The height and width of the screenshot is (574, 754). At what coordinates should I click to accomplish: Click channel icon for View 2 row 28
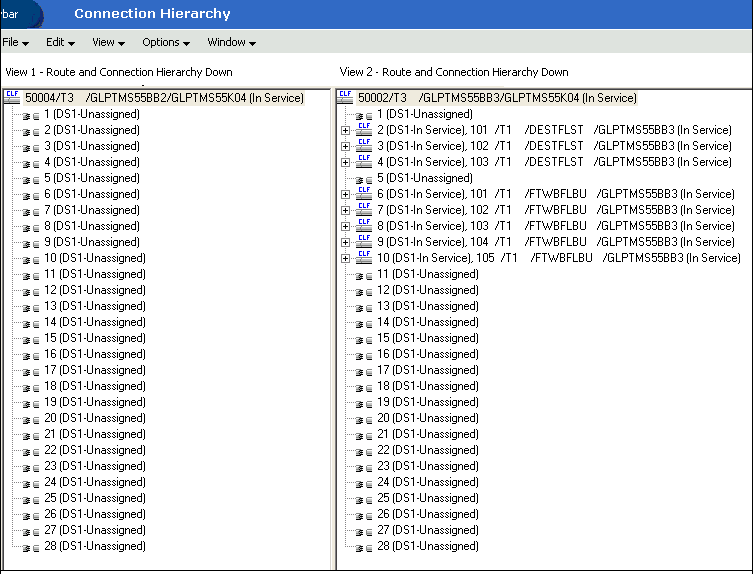(x=364, y=548)
